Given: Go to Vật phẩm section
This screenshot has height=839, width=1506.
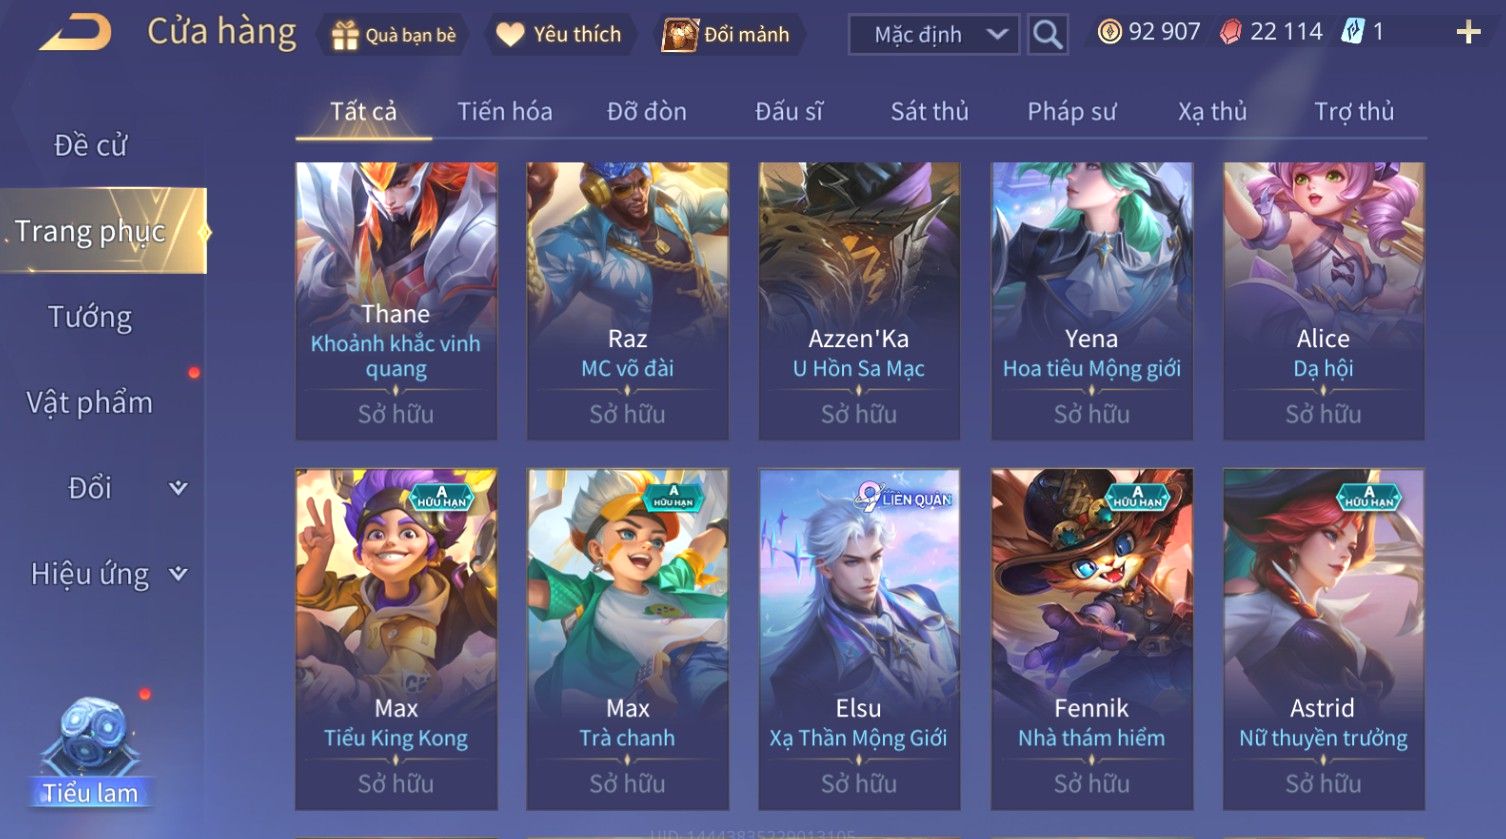Looking at the screenshot, I should point(90,402).
